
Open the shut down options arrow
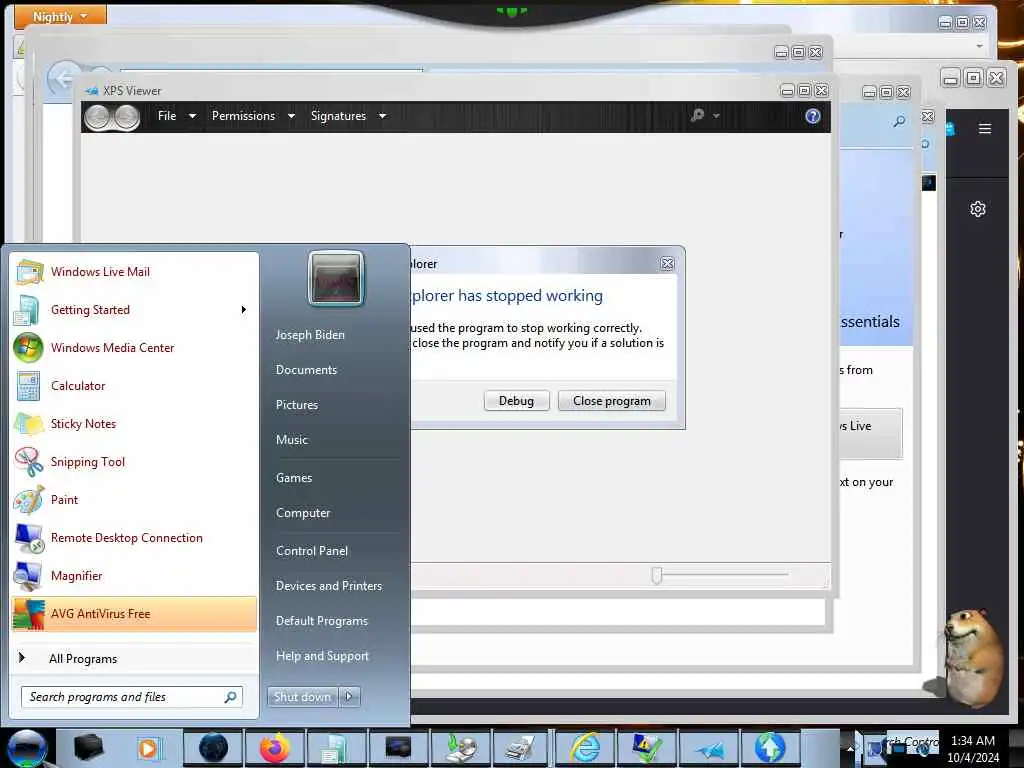click(349, 697)
